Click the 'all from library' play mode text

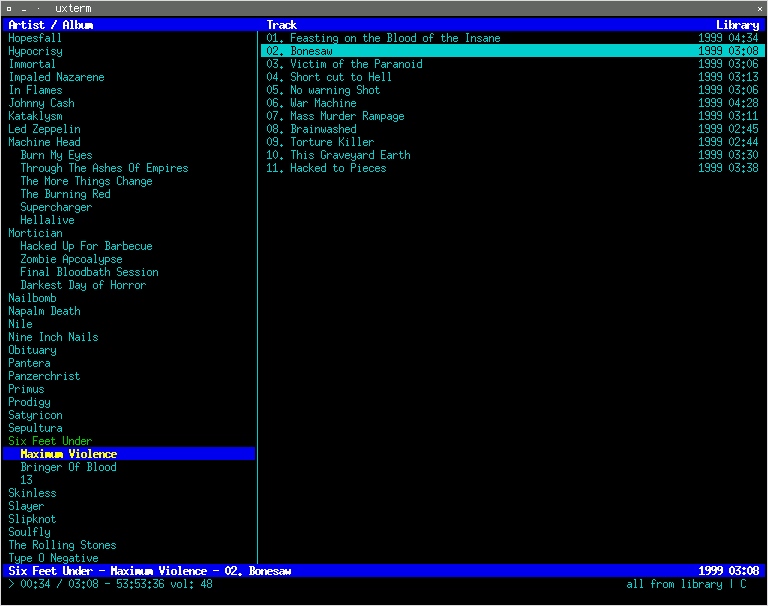[674, 584]
